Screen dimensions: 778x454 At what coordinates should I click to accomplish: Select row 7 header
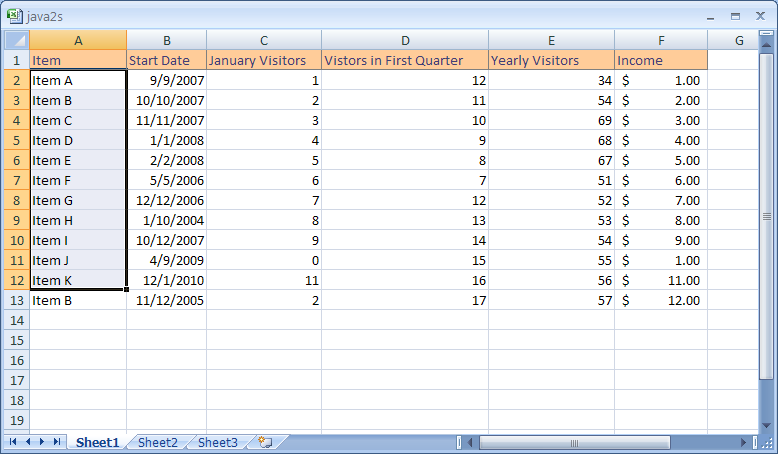click(x=17, y=180)
